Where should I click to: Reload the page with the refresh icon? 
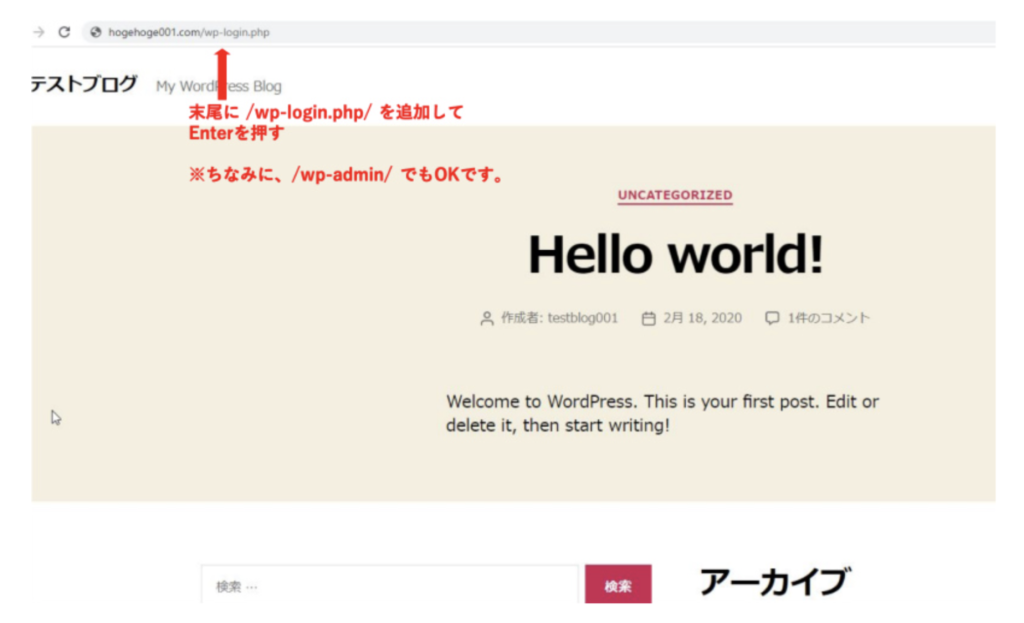pos(64,32)
